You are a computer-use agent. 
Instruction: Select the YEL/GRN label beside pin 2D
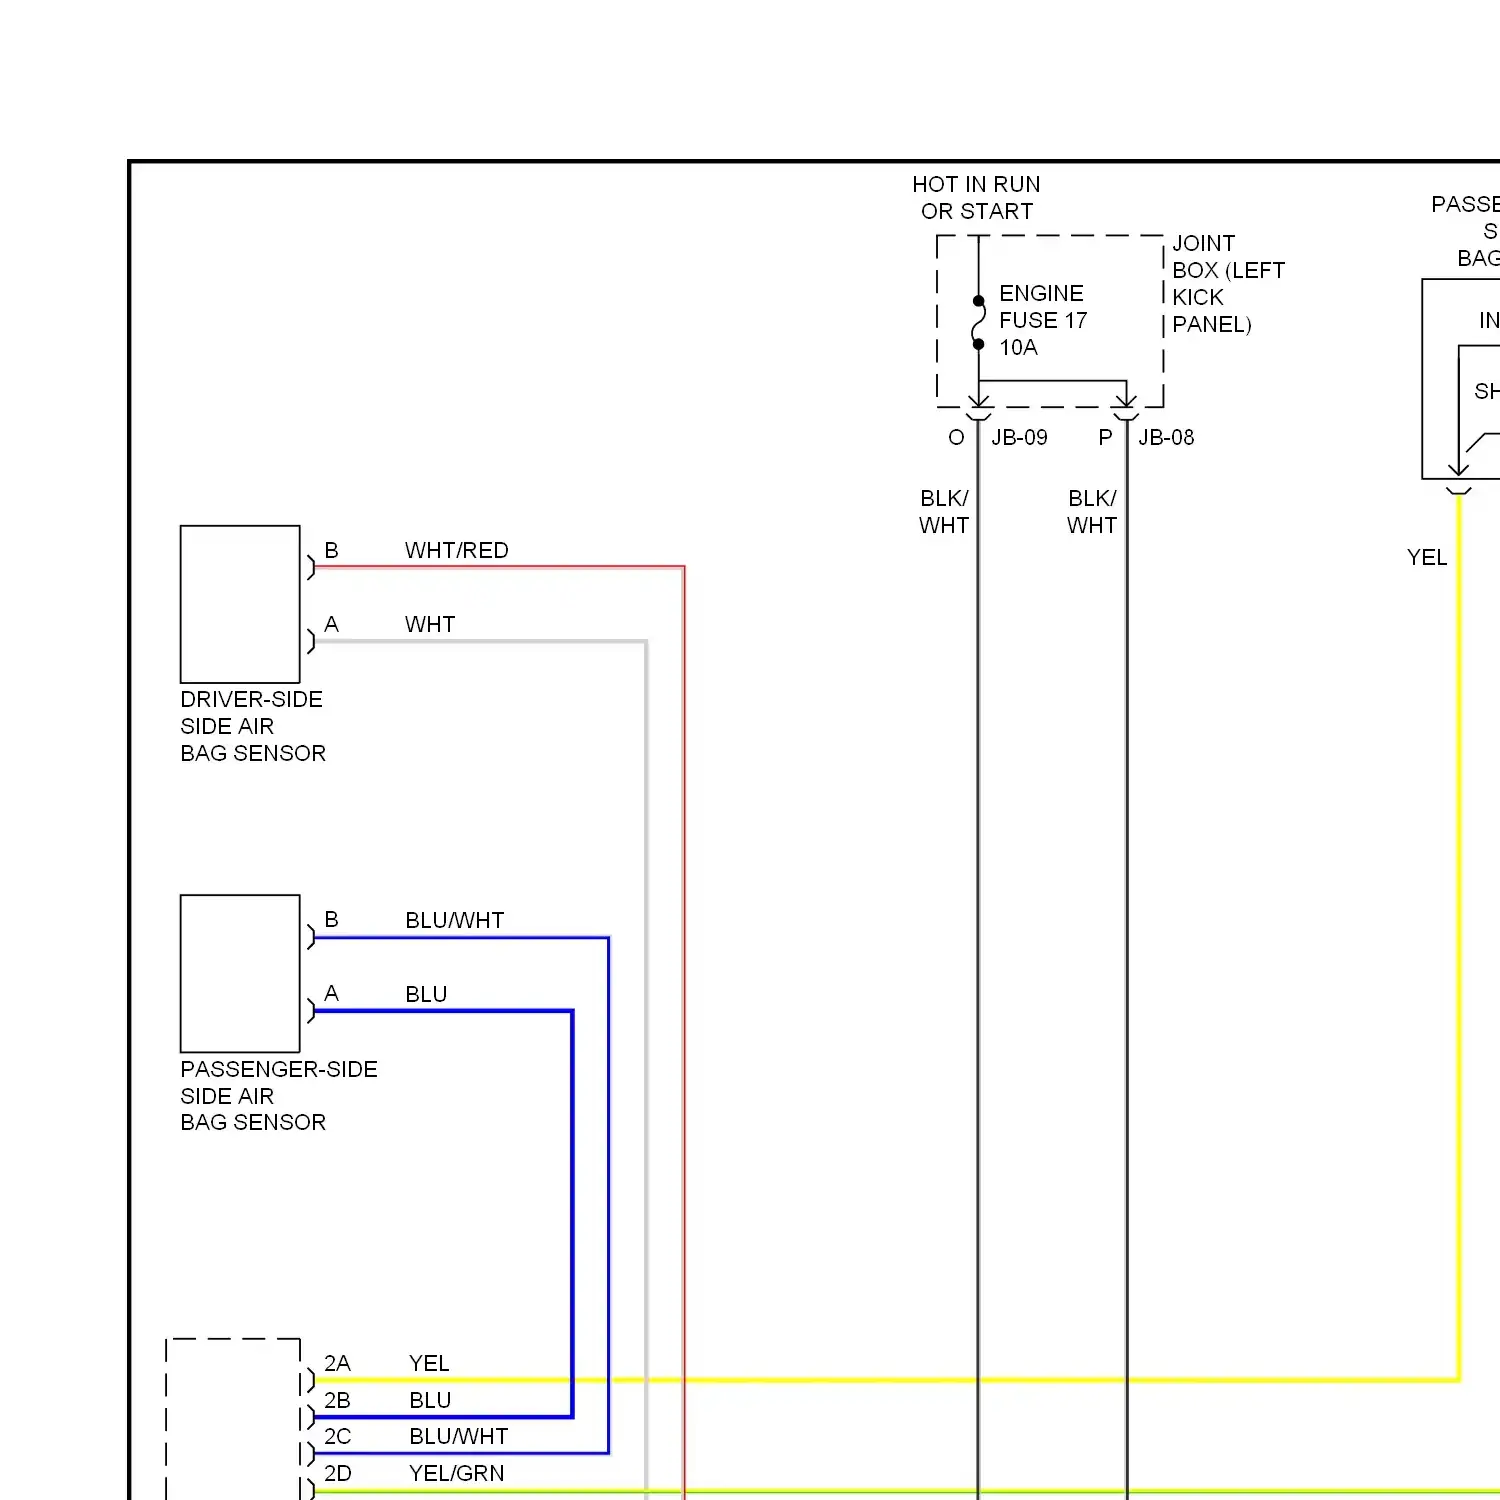[x=456, y=1474]
